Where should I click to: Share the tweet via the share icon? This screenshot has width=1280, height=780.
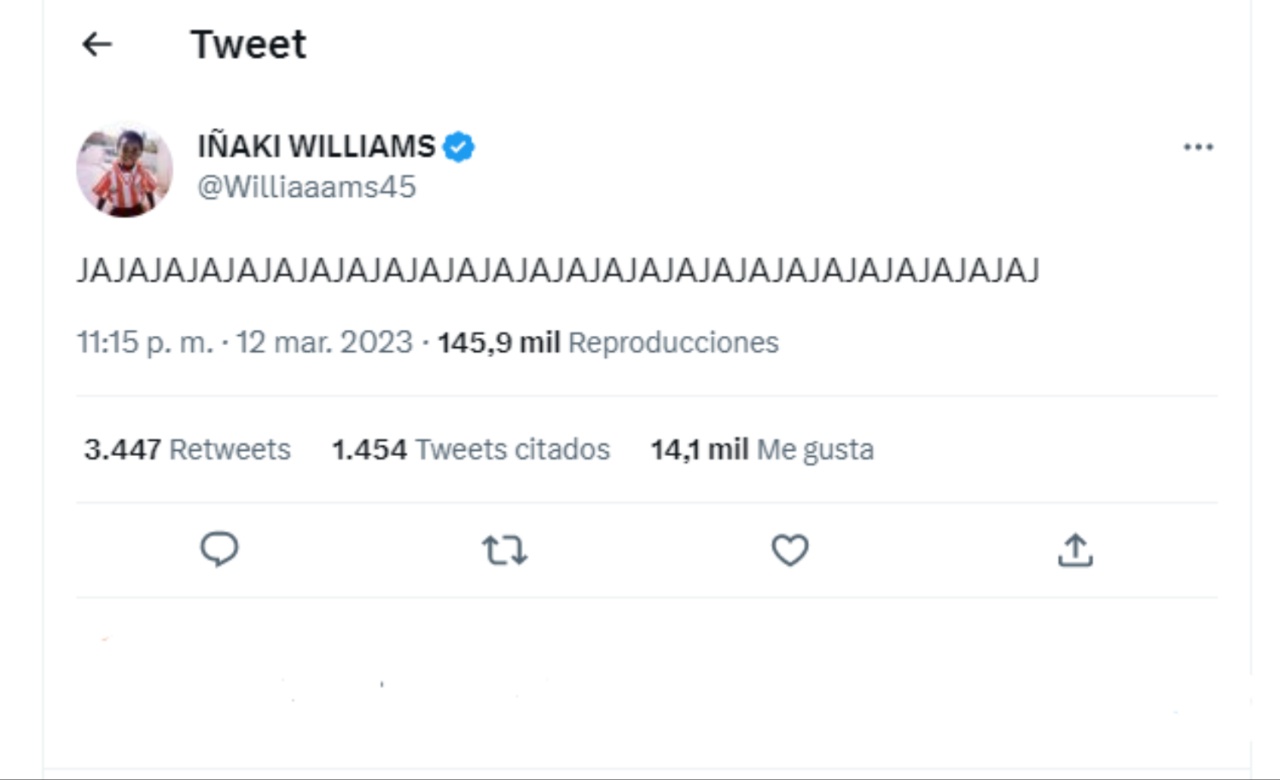1074,549
